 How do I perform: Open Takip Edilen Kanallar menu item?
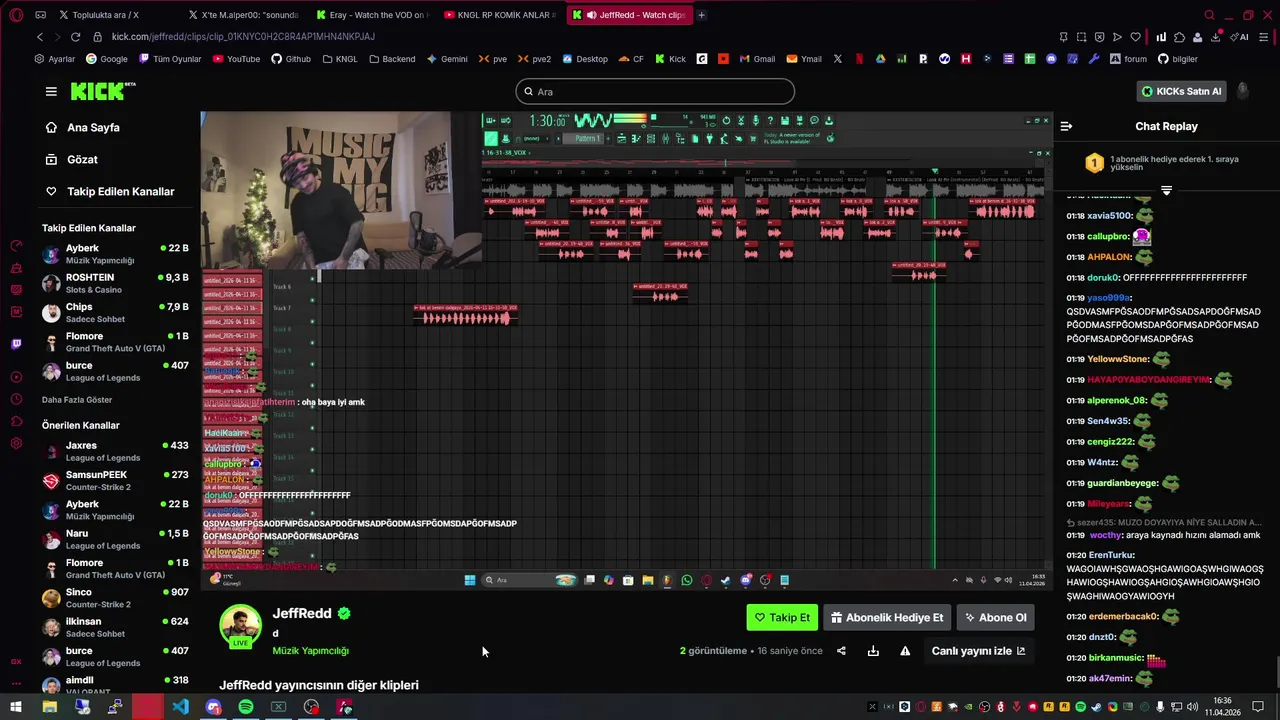110,191
